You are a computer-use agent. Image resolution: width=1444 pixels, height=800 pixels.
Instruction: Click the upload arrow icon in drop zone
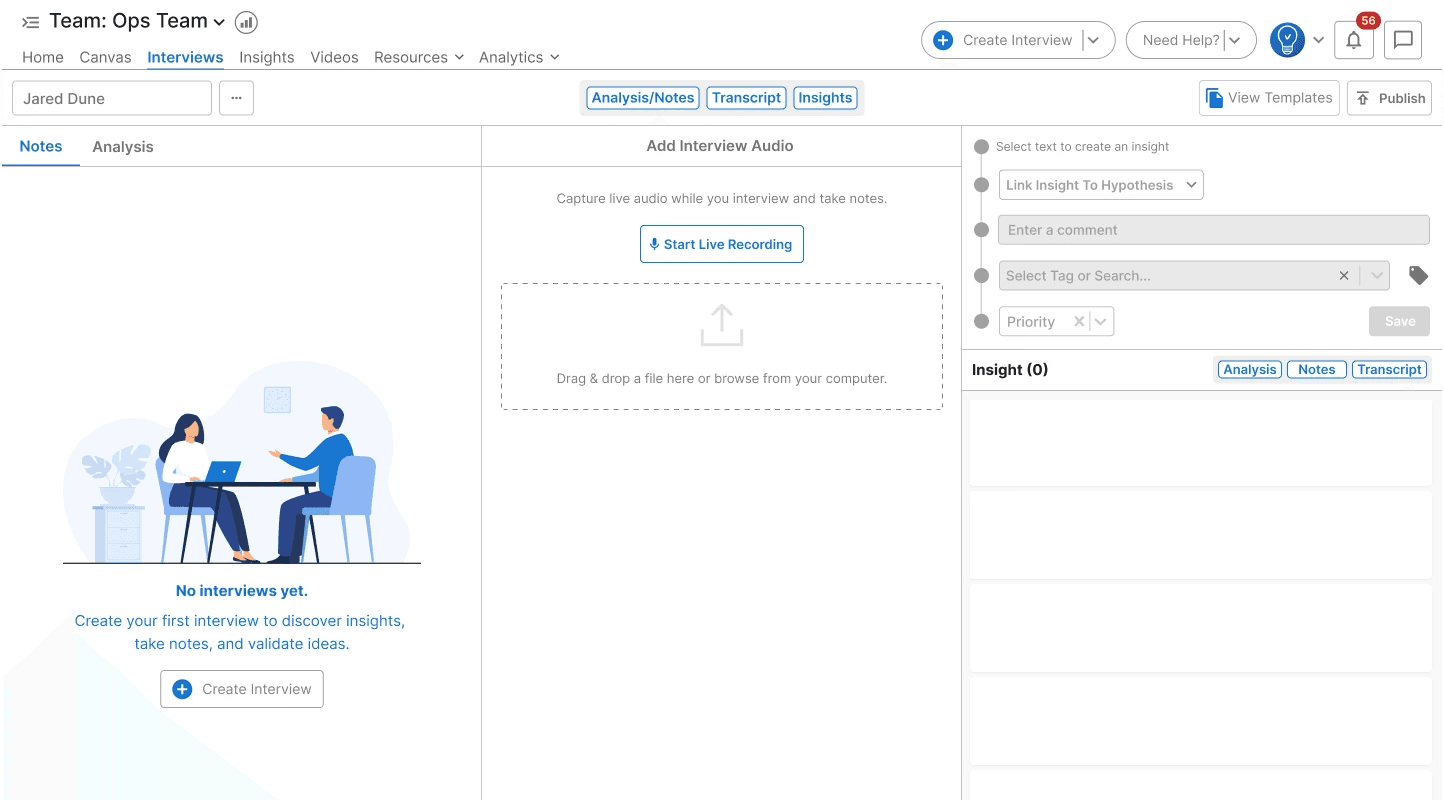(x=722, y=325)
